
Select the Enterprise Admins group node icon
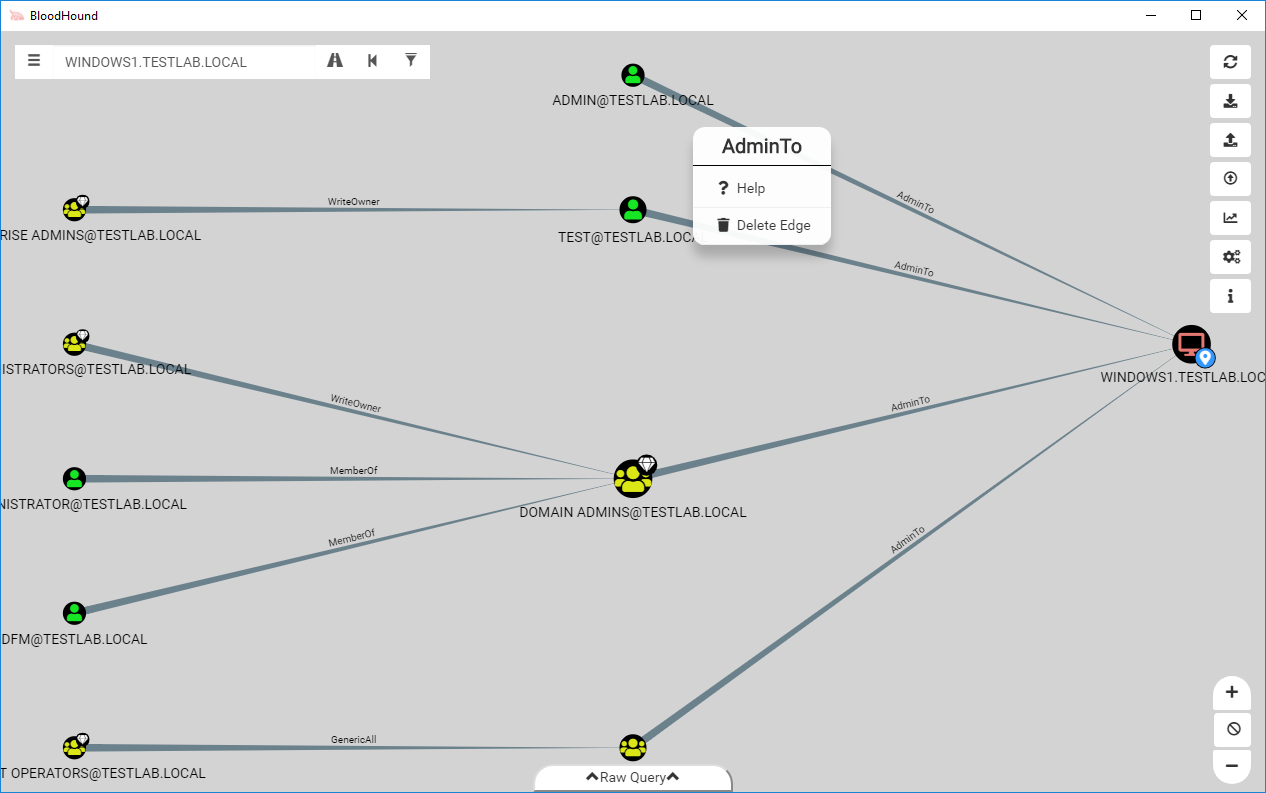(75, 209)
